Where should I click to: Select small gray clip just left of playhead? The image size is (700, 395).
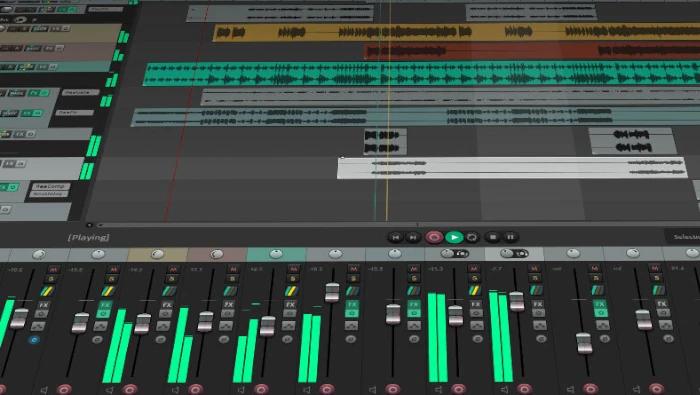click(385, 141)
